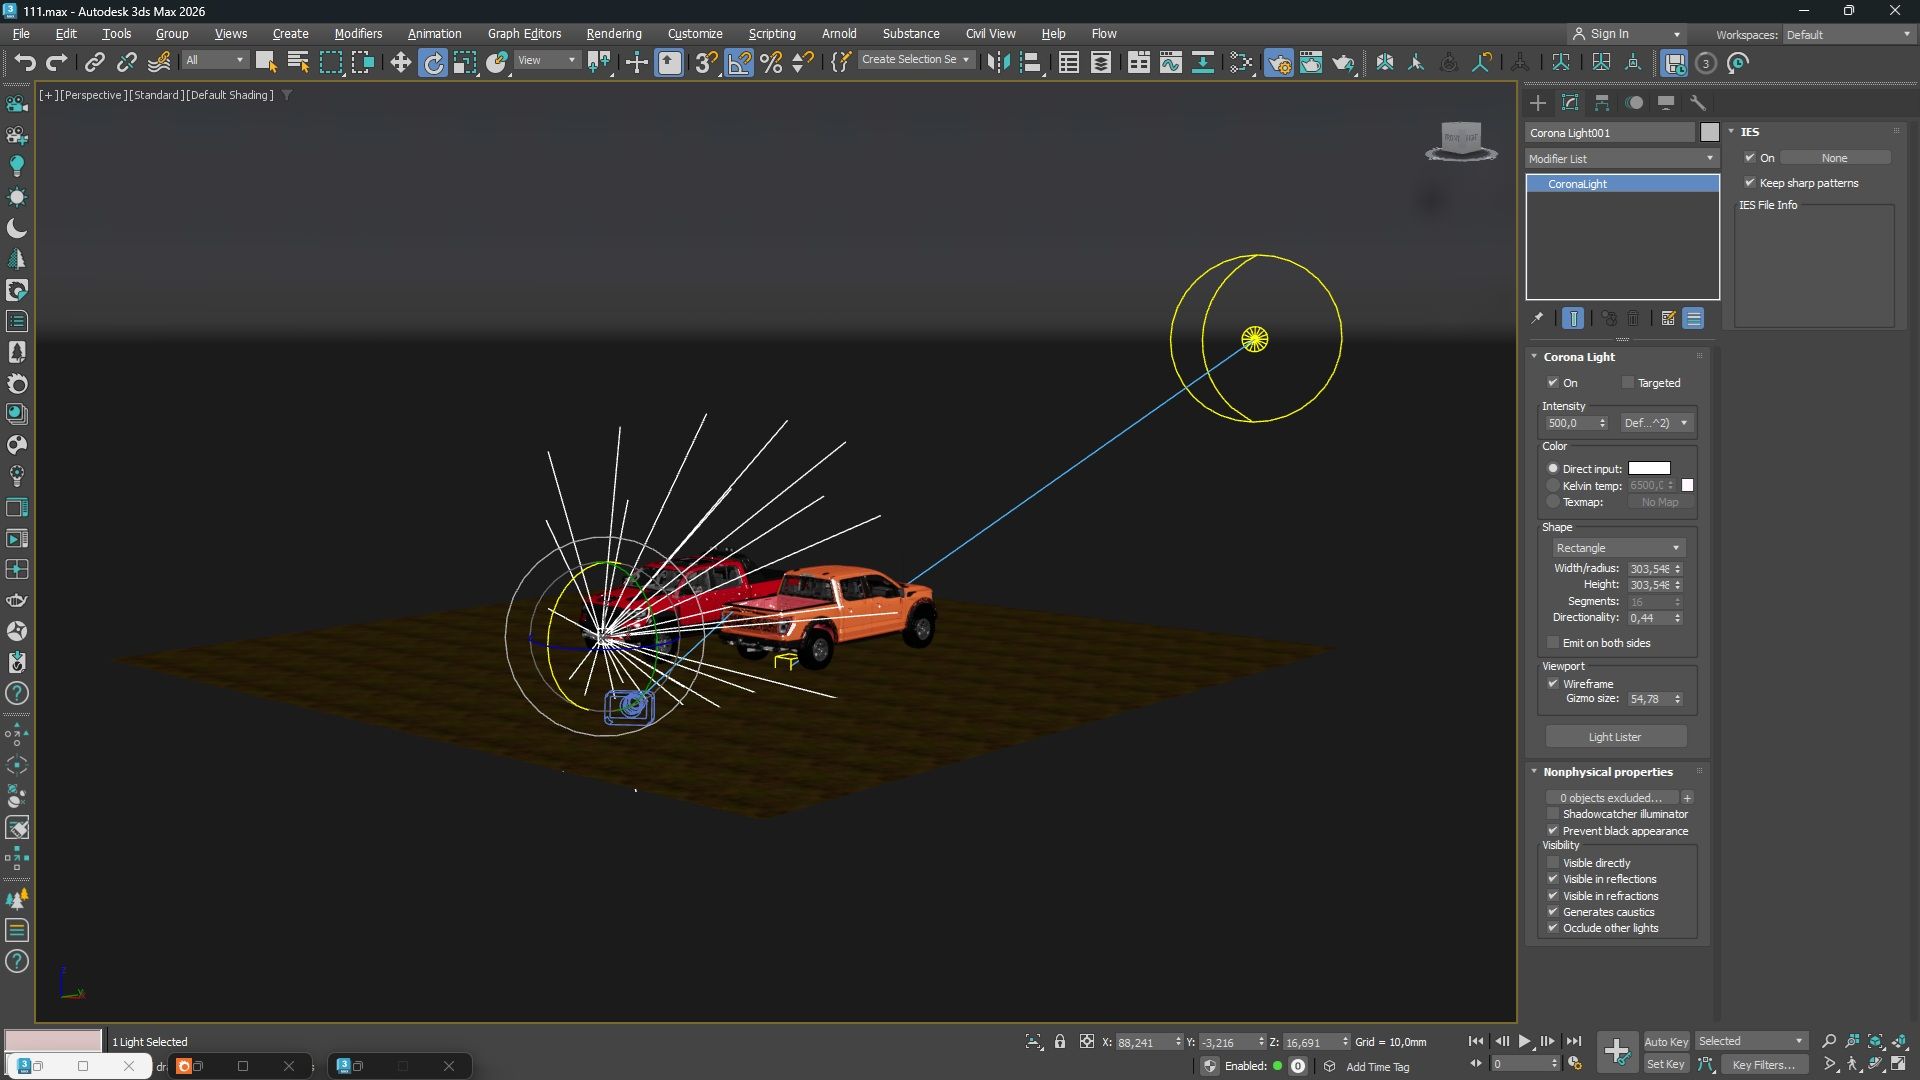
Task: Open the Modifier List dropdown
Action: point(1620,158)
